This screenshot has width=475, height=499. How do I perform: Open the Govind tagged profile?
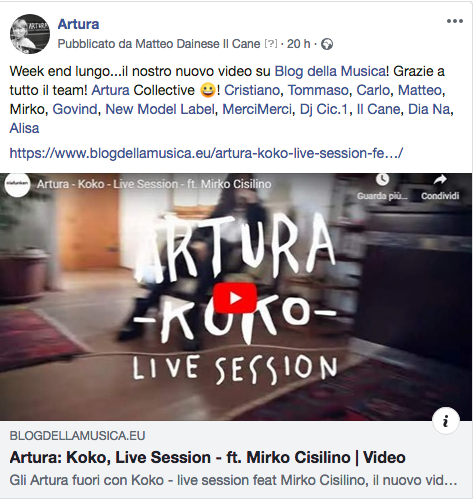[x=75, y=109]
